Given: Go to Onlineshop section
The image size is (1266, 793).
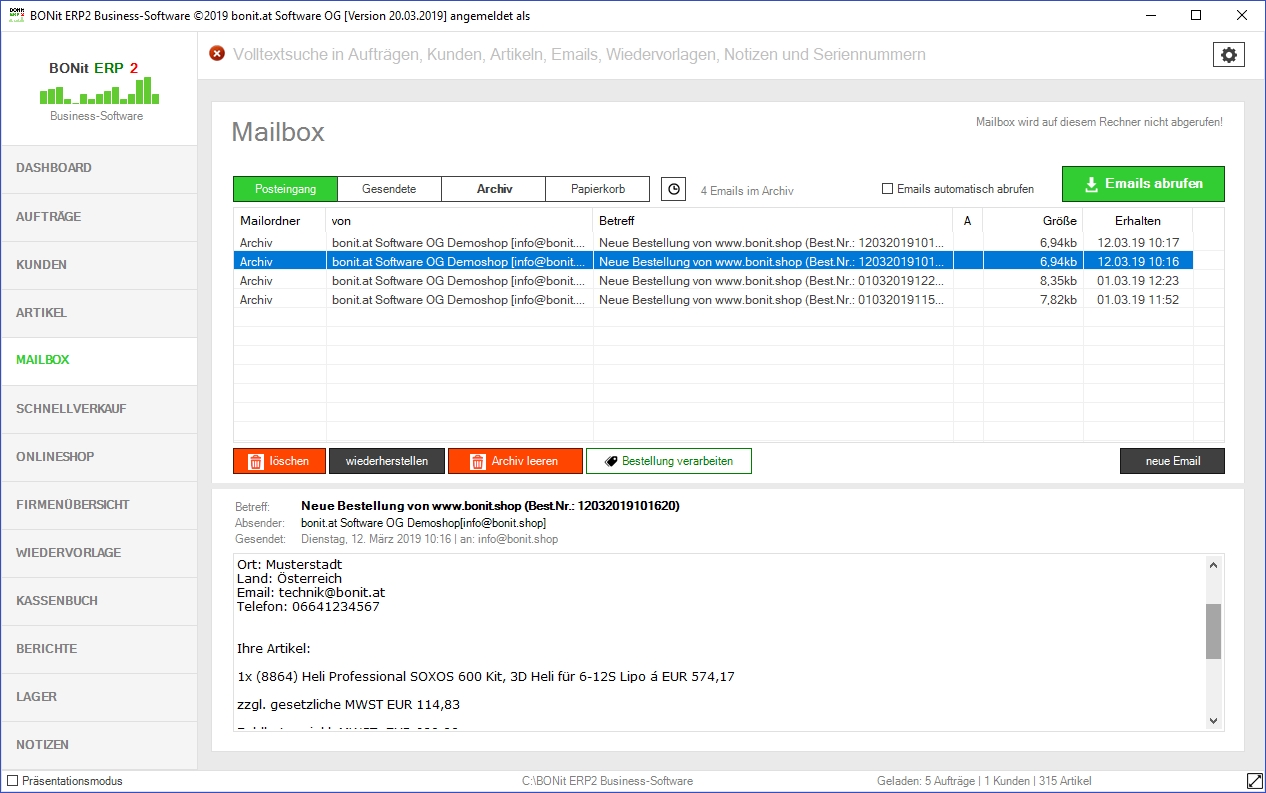Looking at the screenshot, I should tap(98, 456).
